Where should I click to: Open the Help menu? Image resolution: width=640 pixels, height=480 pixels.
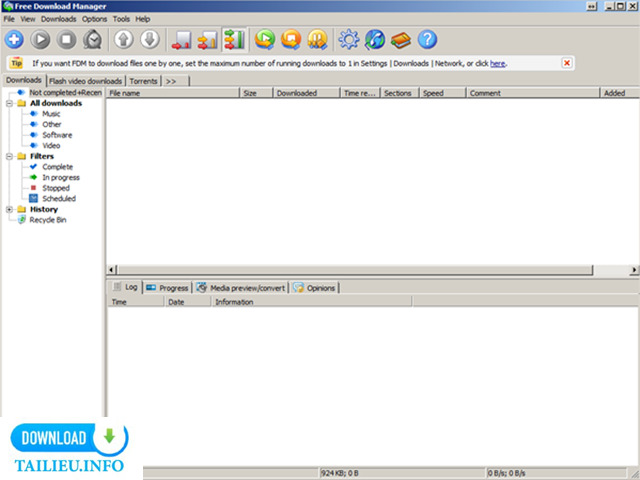[143, 19]
